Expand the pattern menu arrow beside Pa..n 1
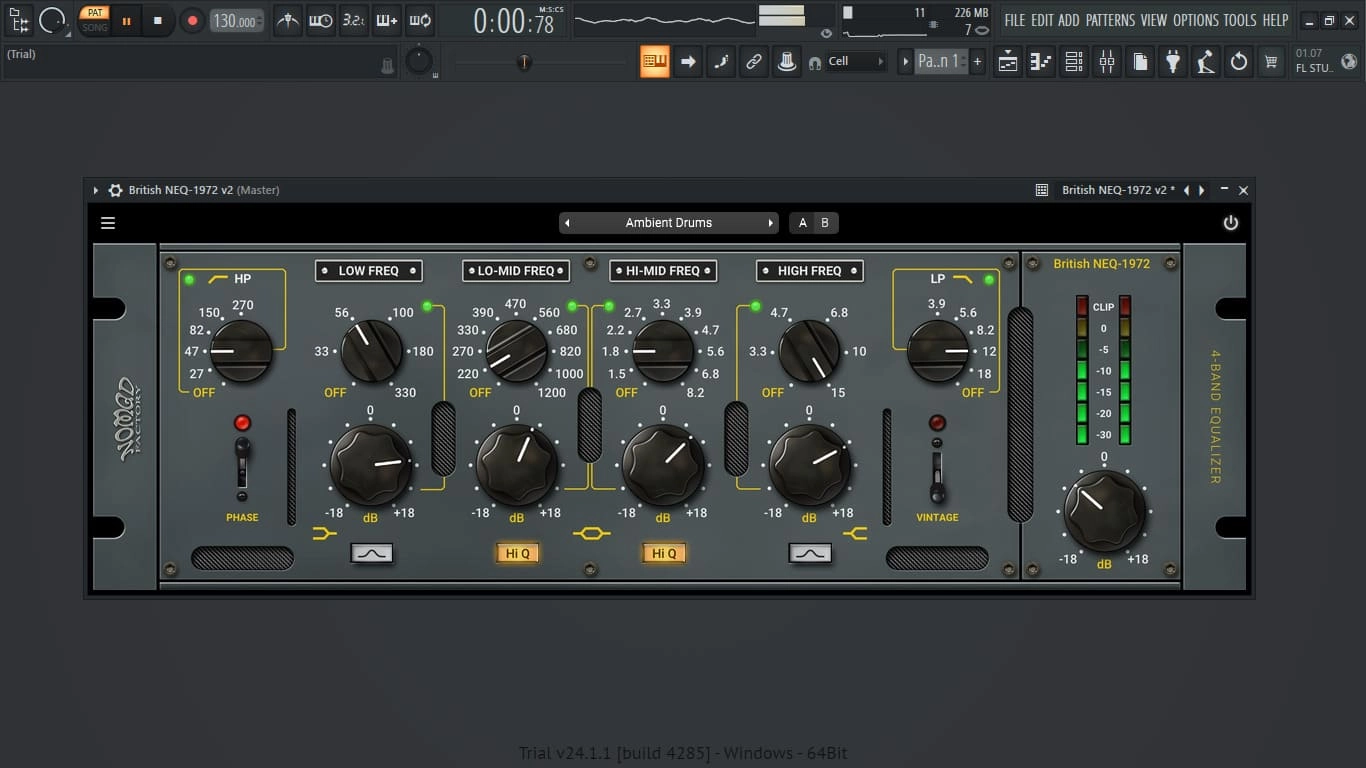 [x=905, y=61]
